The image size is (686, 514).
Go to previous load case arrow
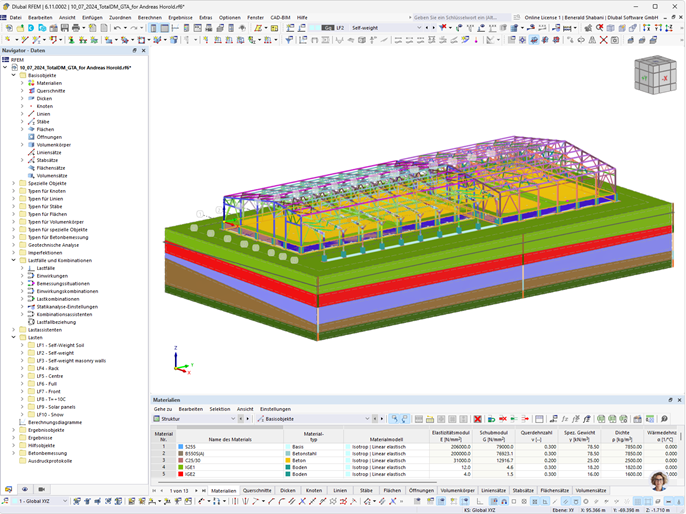pos(427,28)
